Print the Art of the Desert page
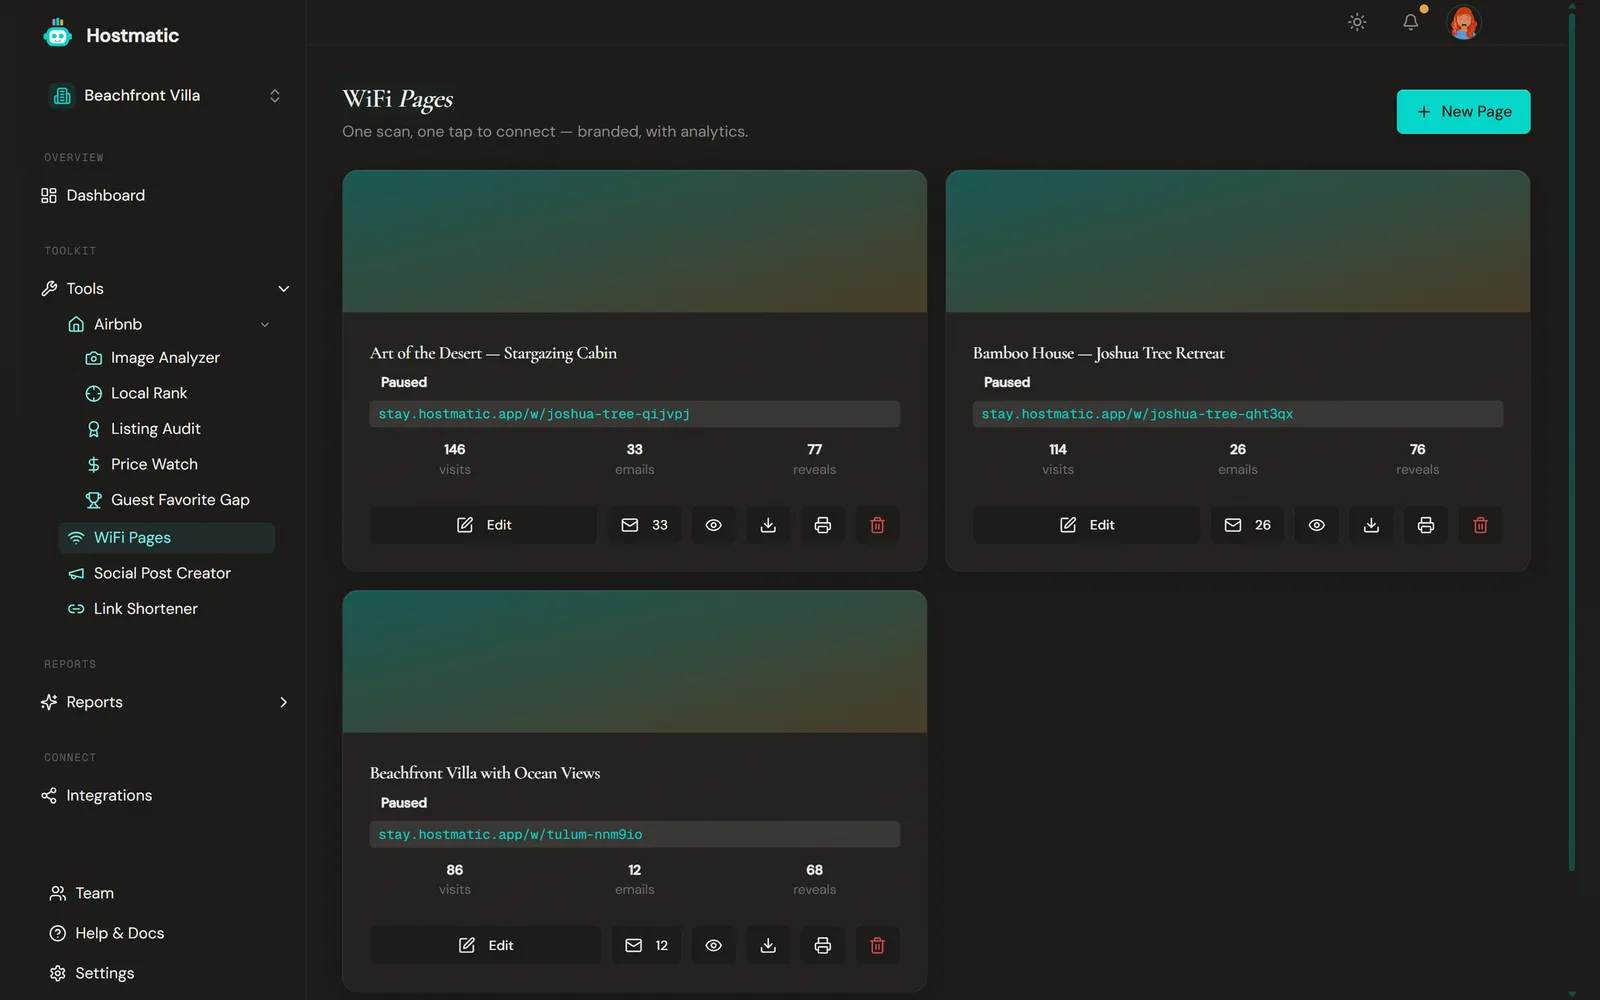The image size is (1600, 1000). coord(822,525)
